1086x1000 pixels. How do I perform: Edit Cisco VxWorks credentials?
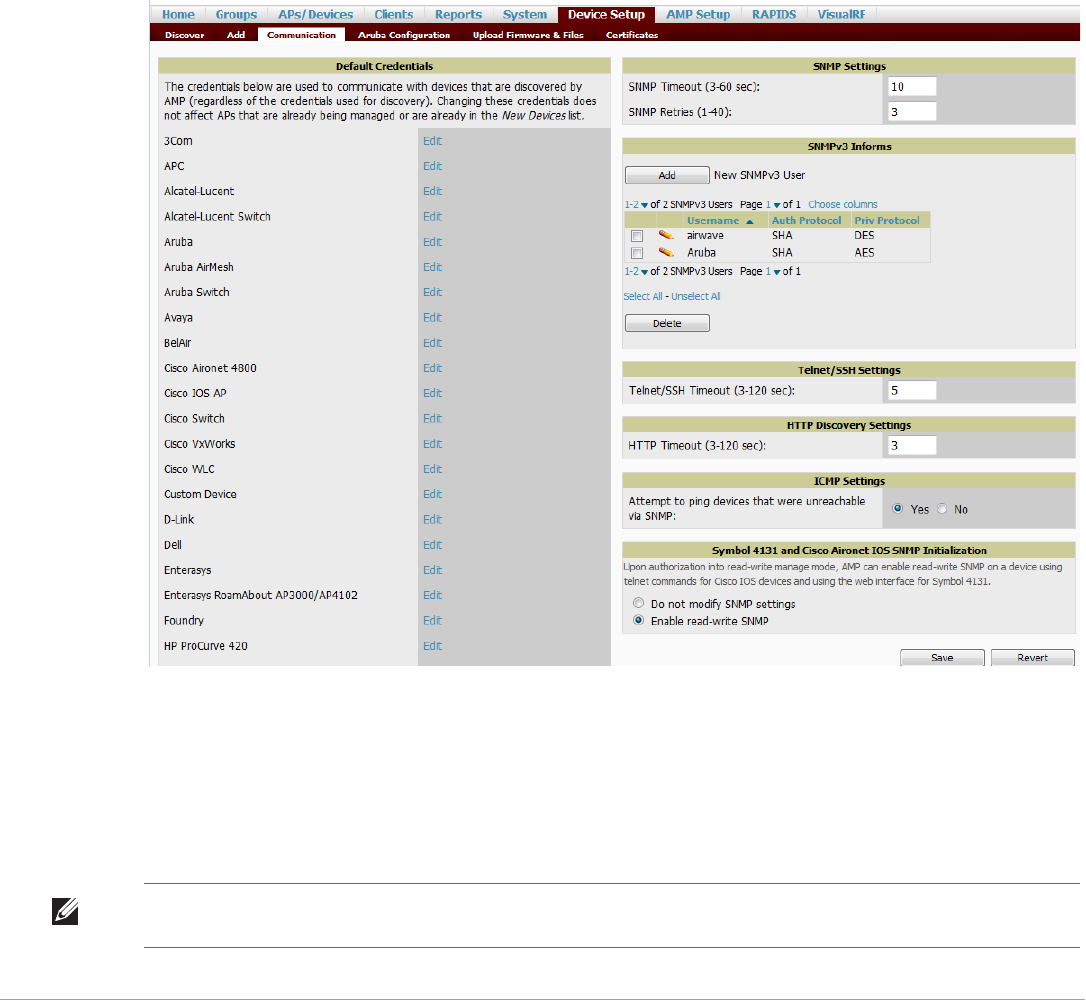point(432,445)
